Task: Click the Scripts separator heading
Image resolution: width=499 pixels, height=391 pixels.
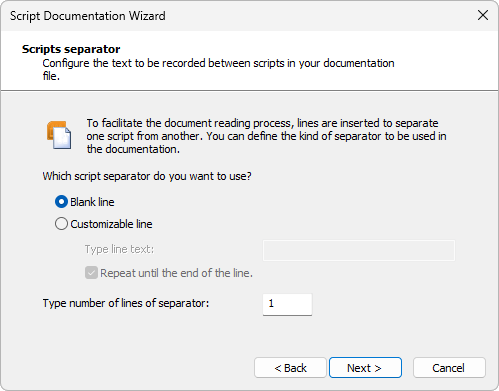Action: point(71,49)
